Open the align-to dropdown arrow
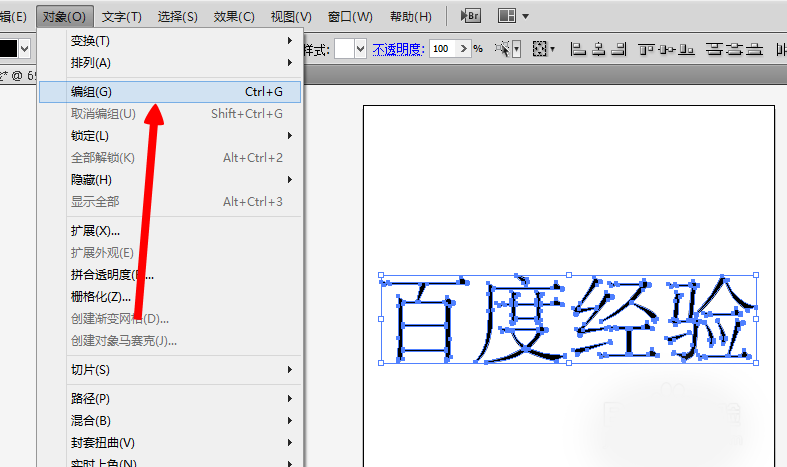Viewport: 787px width, 467px height. 553,49
